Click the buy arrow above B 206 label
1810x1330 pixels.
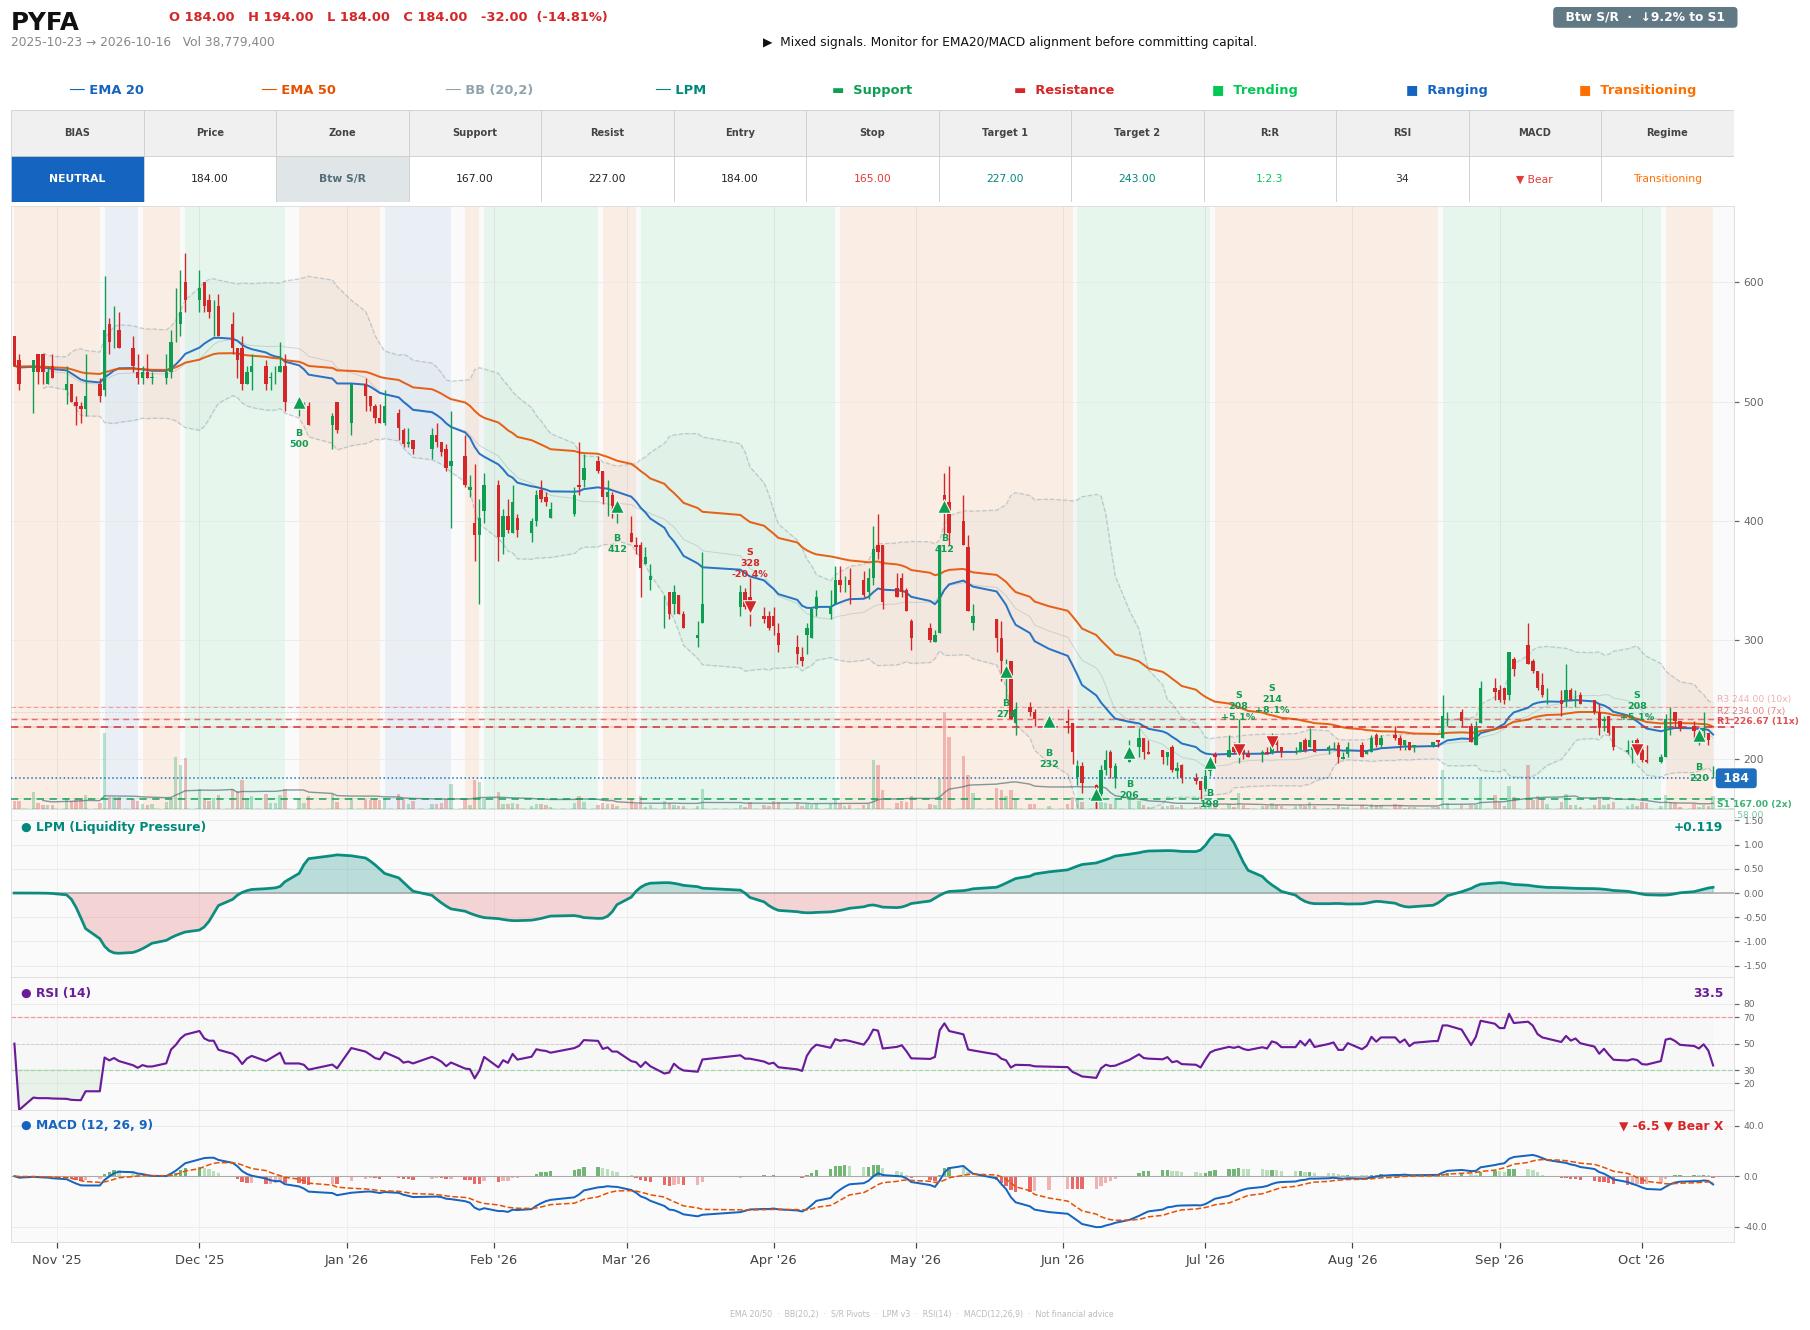click(x=1129, y=754)
